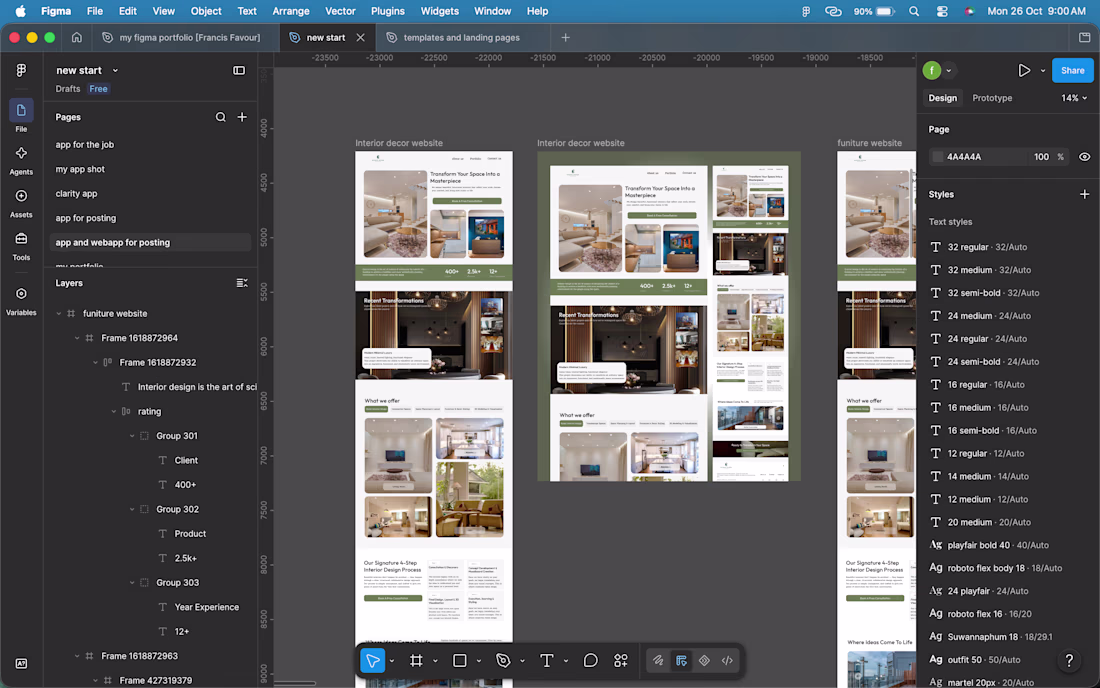Search pages with the magnifier icon
Screen dimensions: 1100x688
(220, 117)
